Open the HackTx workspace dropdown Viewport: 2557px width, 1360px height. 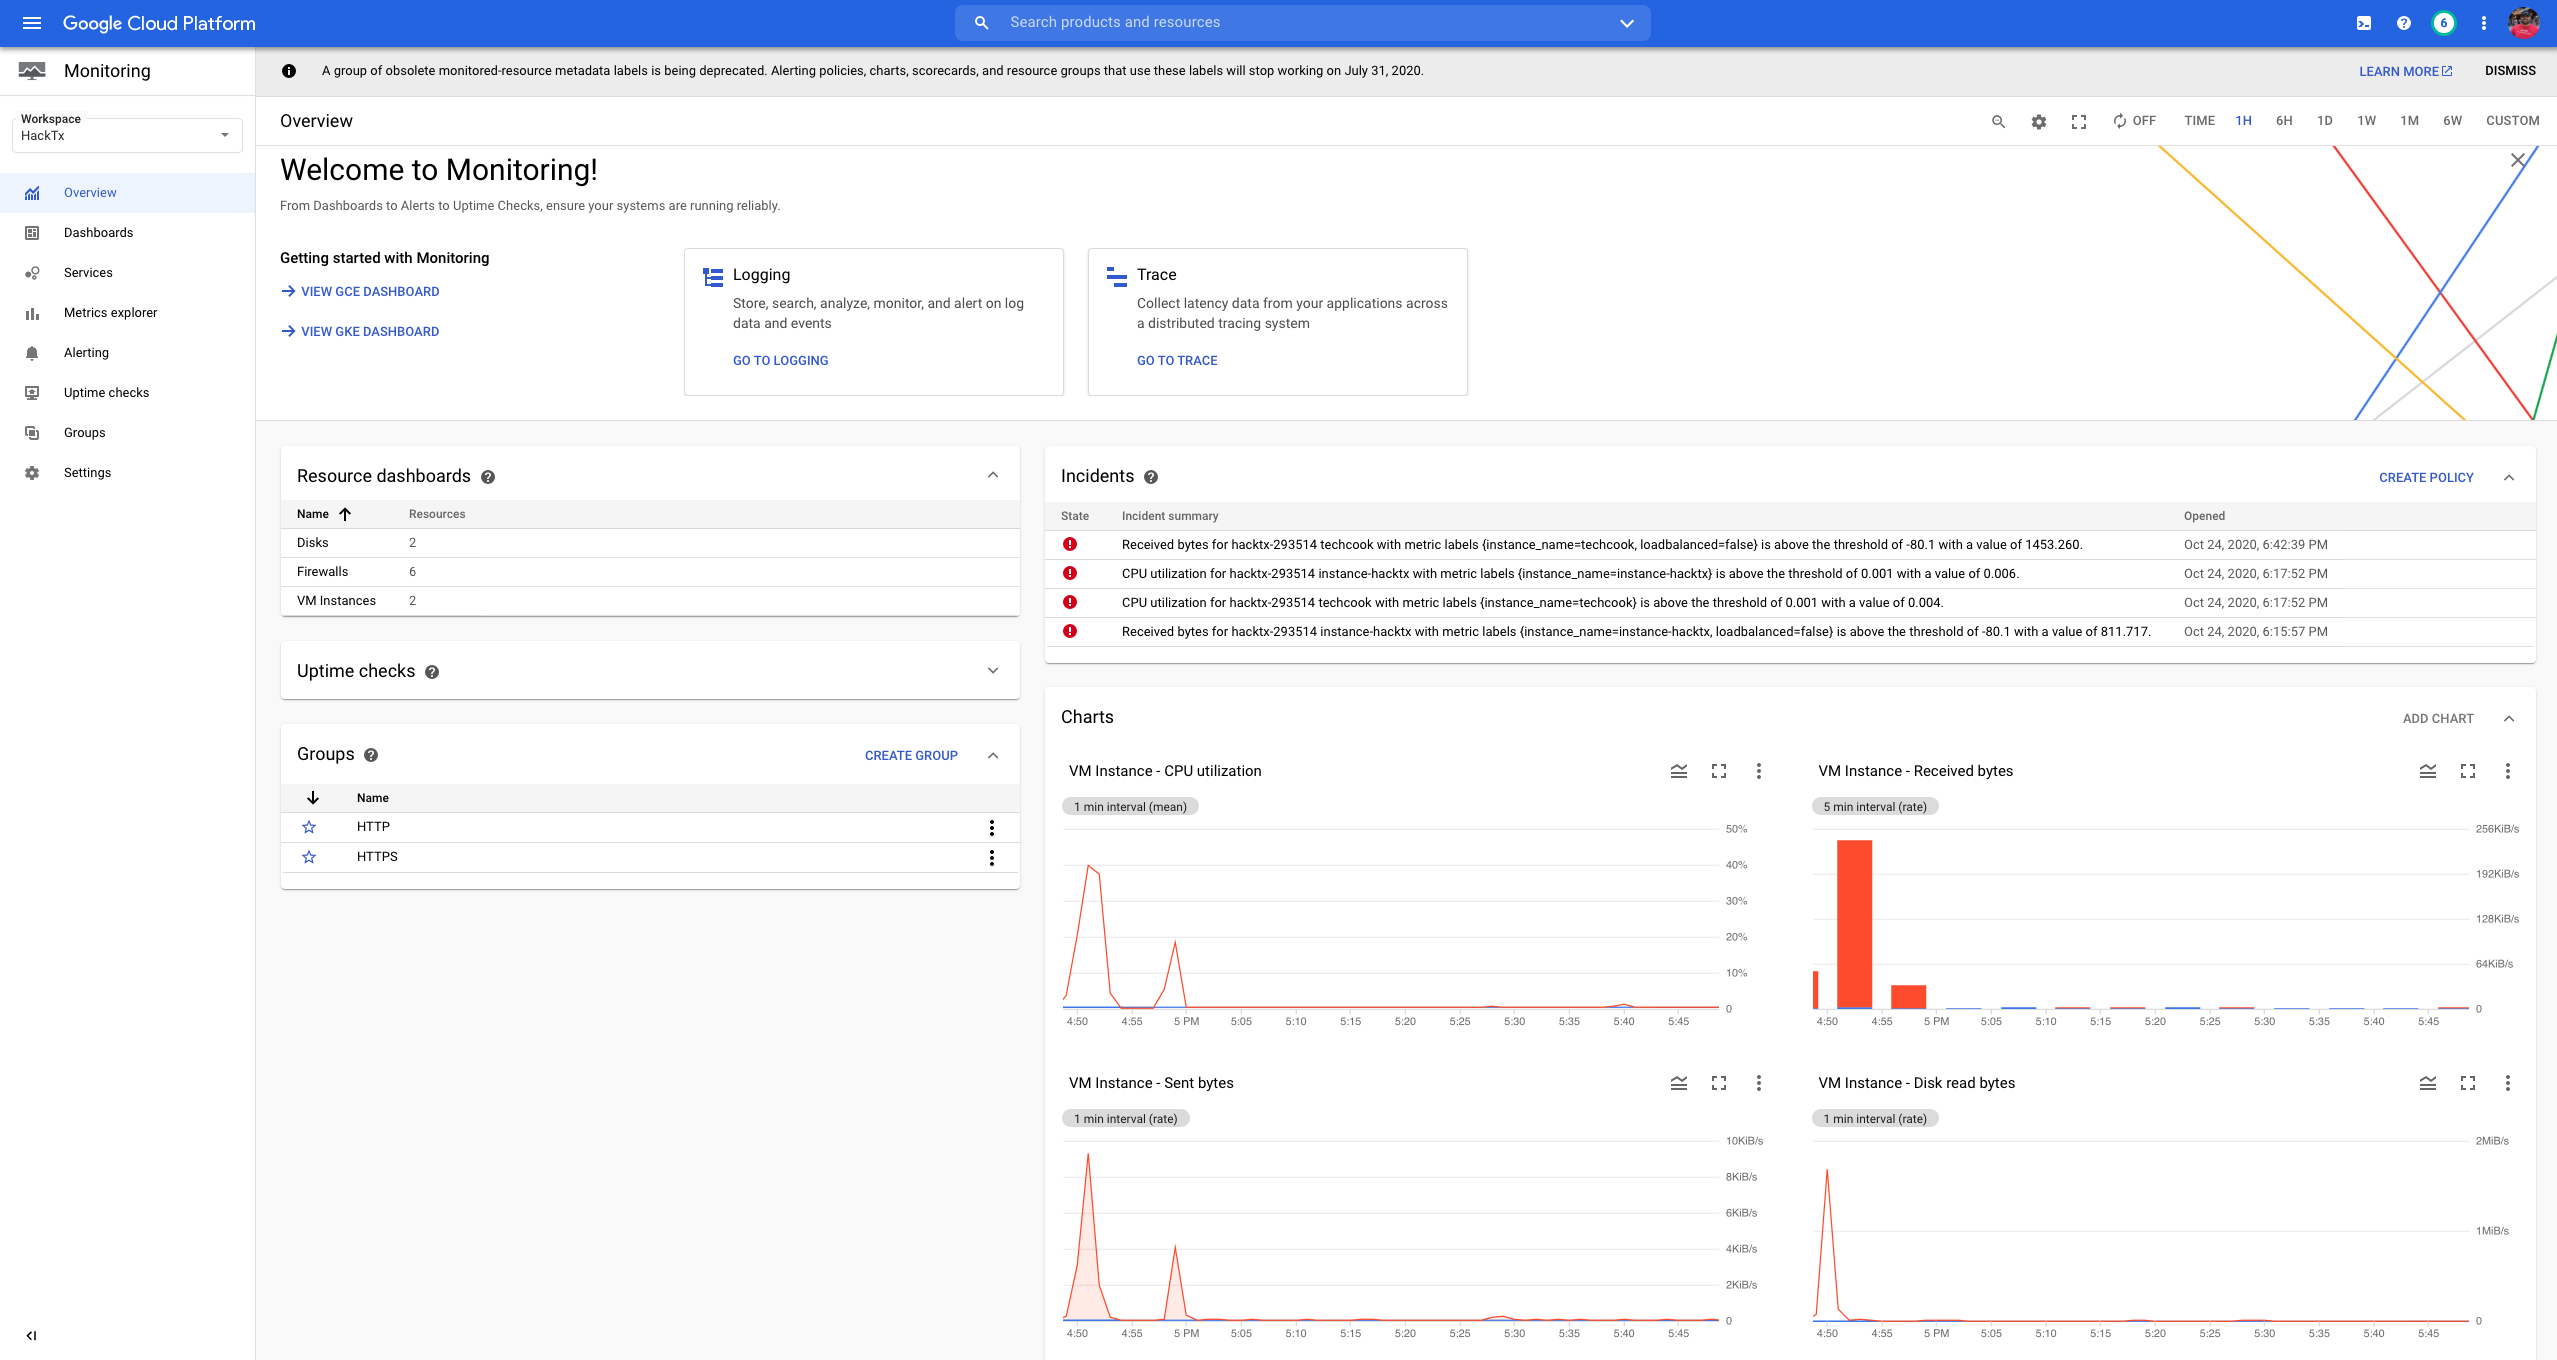127,135
